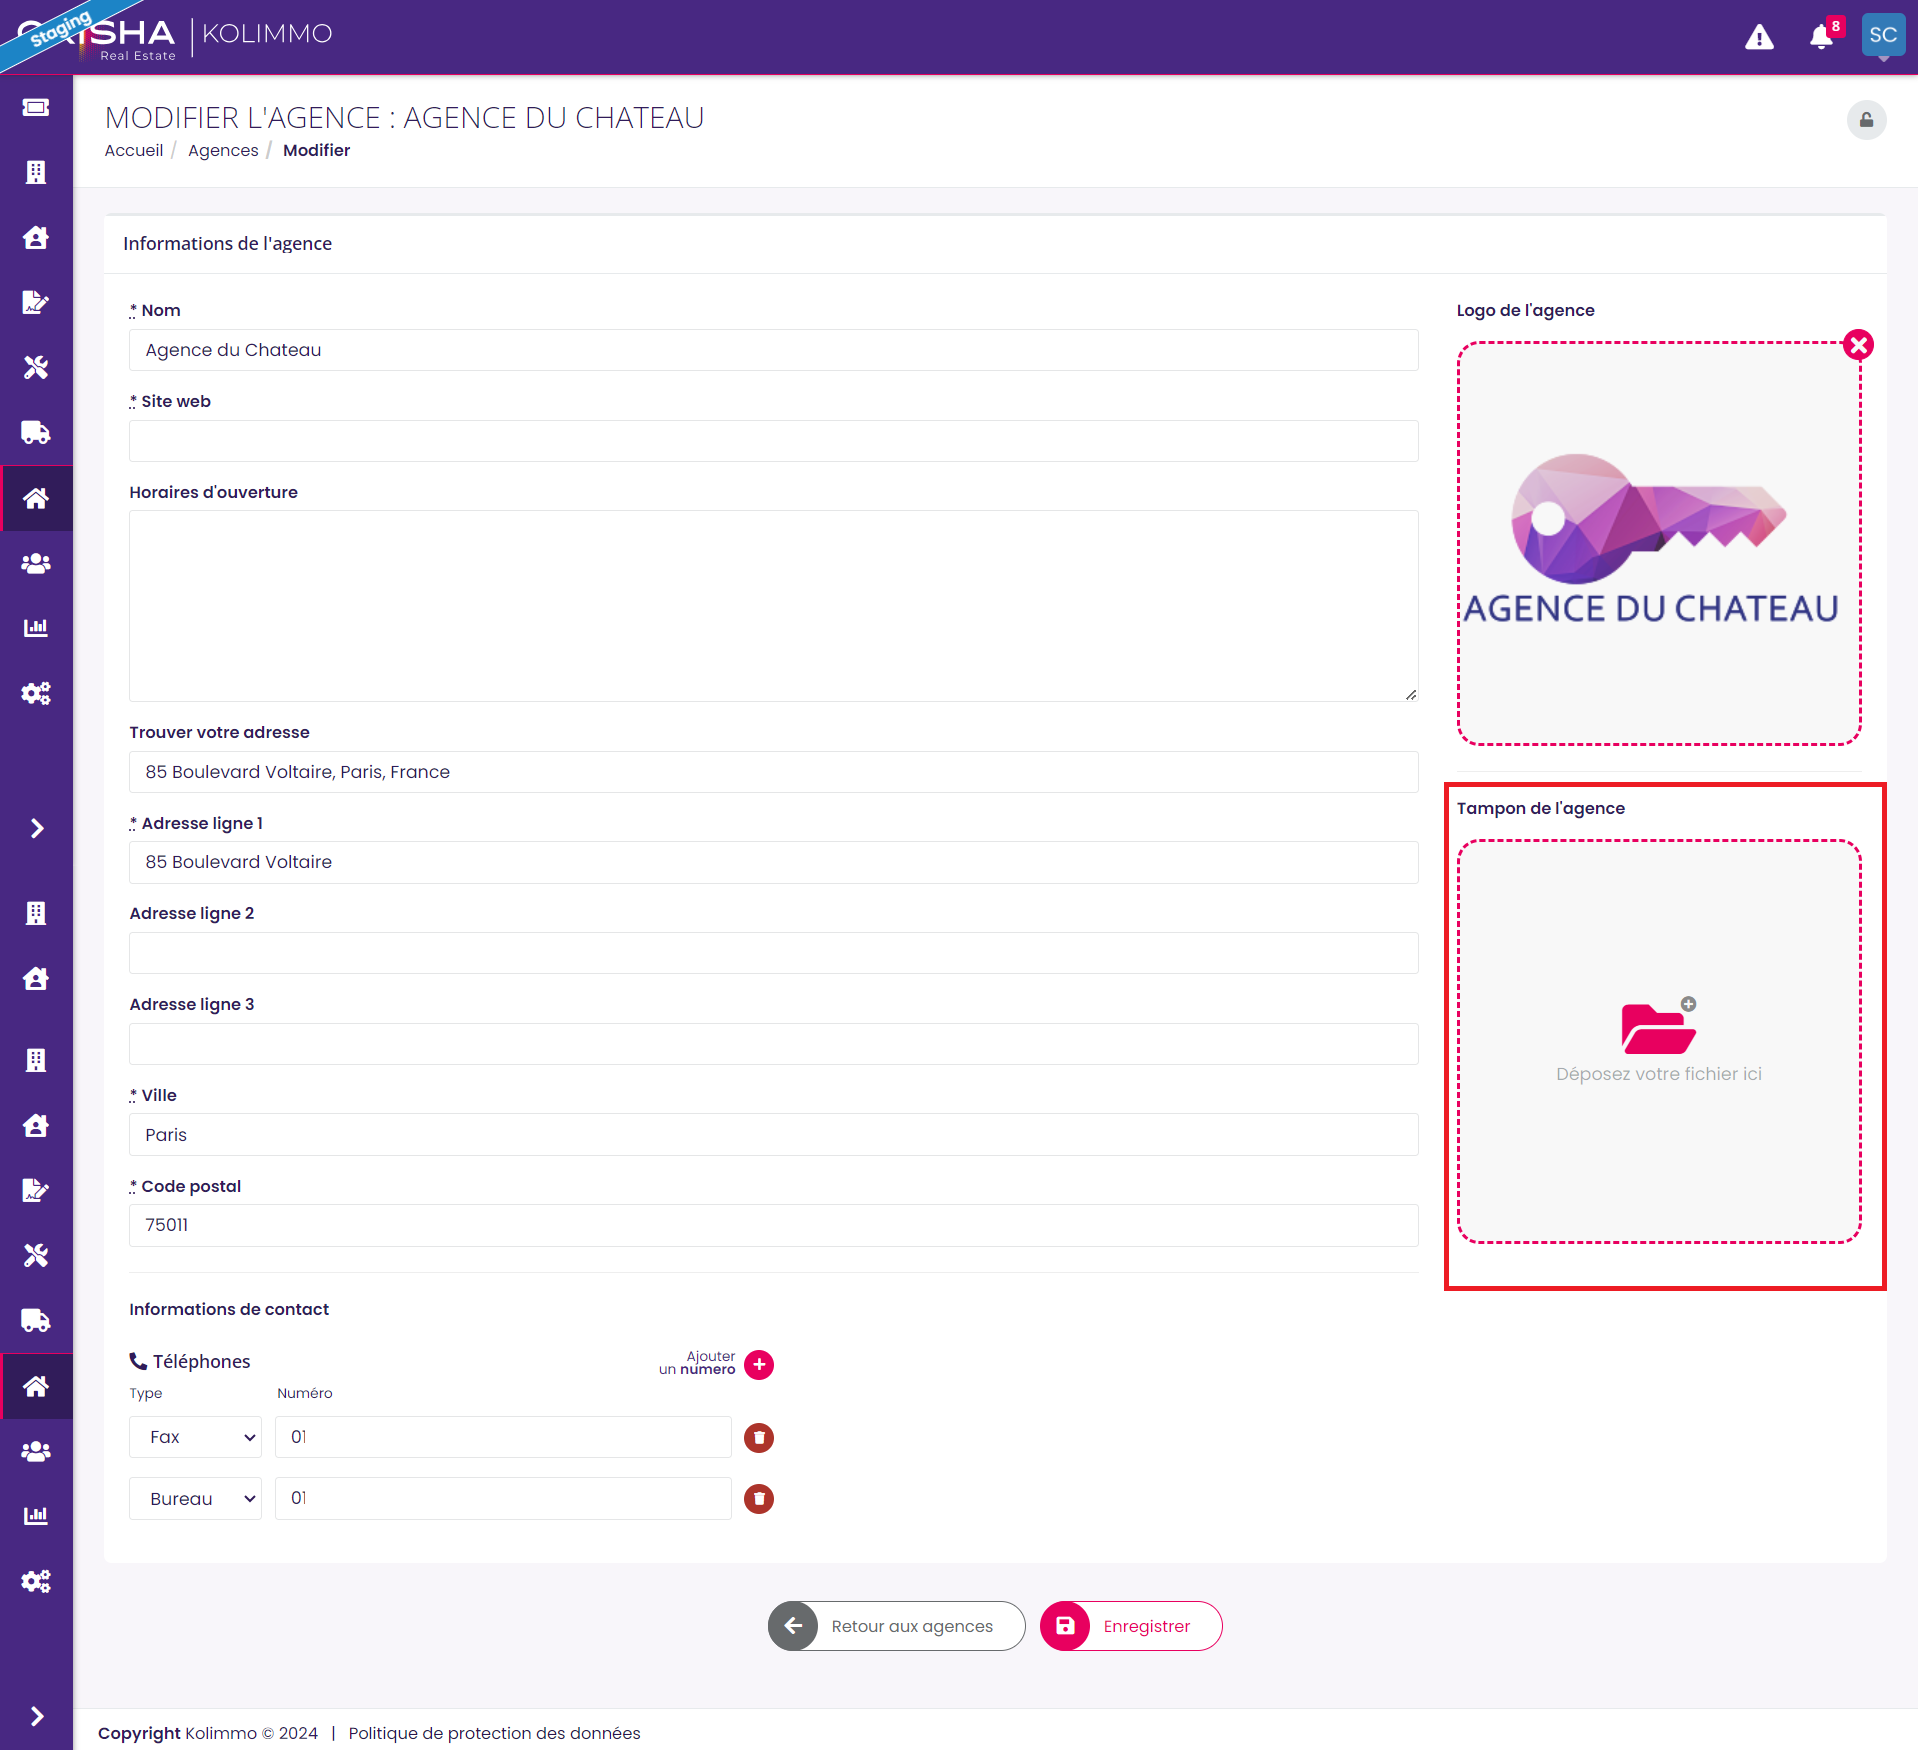Open the Bureau phone type dropdown
Viewport: 1918px width, 1750px height.
point(195,1498)
